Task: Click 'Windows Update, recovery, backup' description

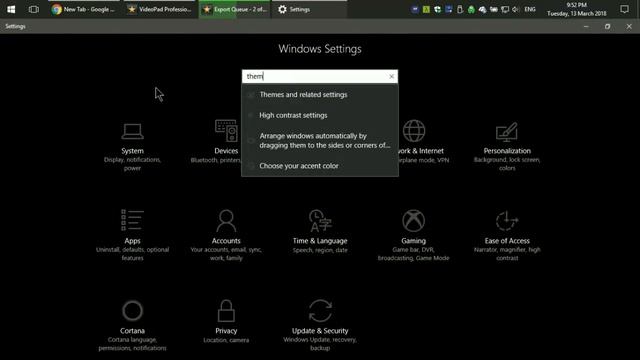Action: (x=320, y=344)
